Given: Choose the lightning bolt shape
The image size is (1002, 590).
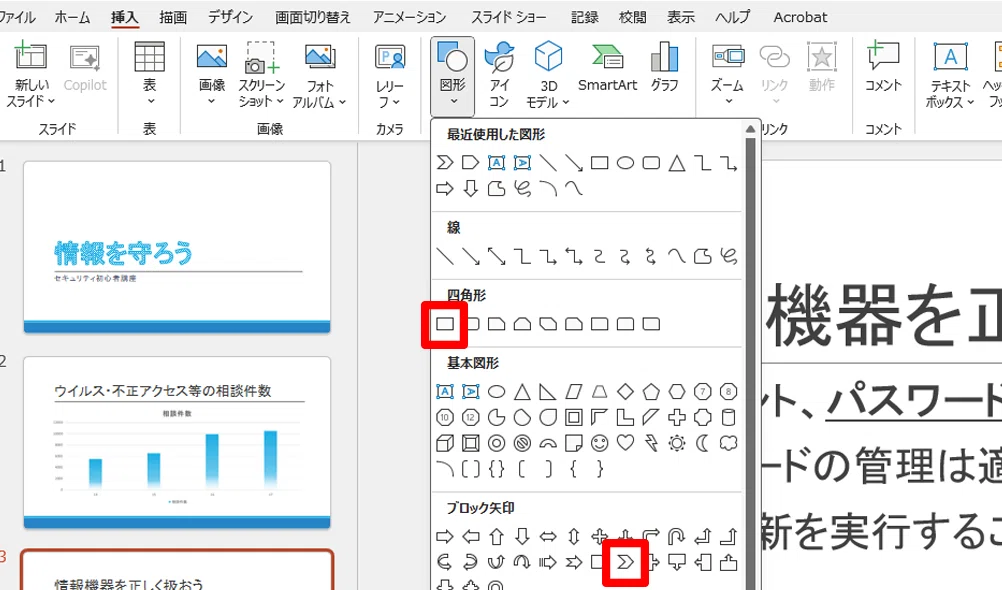Looking at the screenshot, I should coord(651,443).
